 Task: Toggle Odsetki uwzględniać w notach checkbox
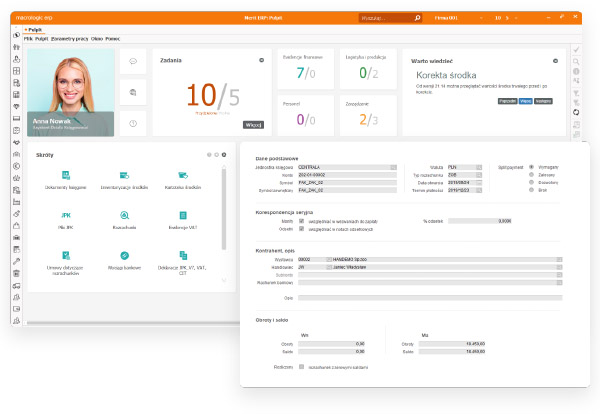[x=302, y=228]
